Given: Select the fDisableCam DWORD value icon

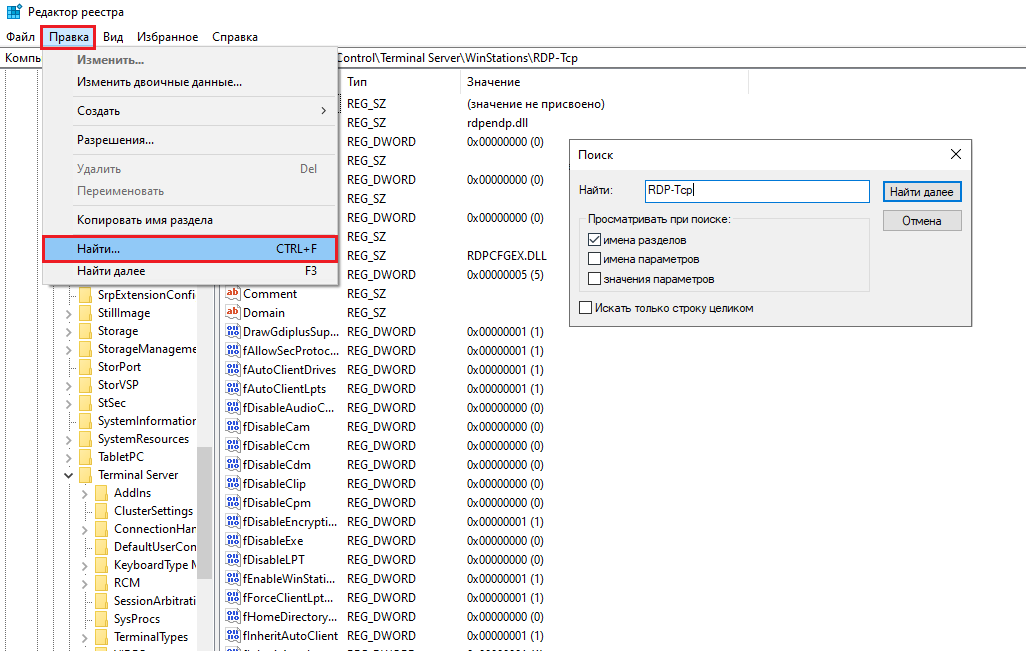Looking at the screenshot, I should [233, 427].
